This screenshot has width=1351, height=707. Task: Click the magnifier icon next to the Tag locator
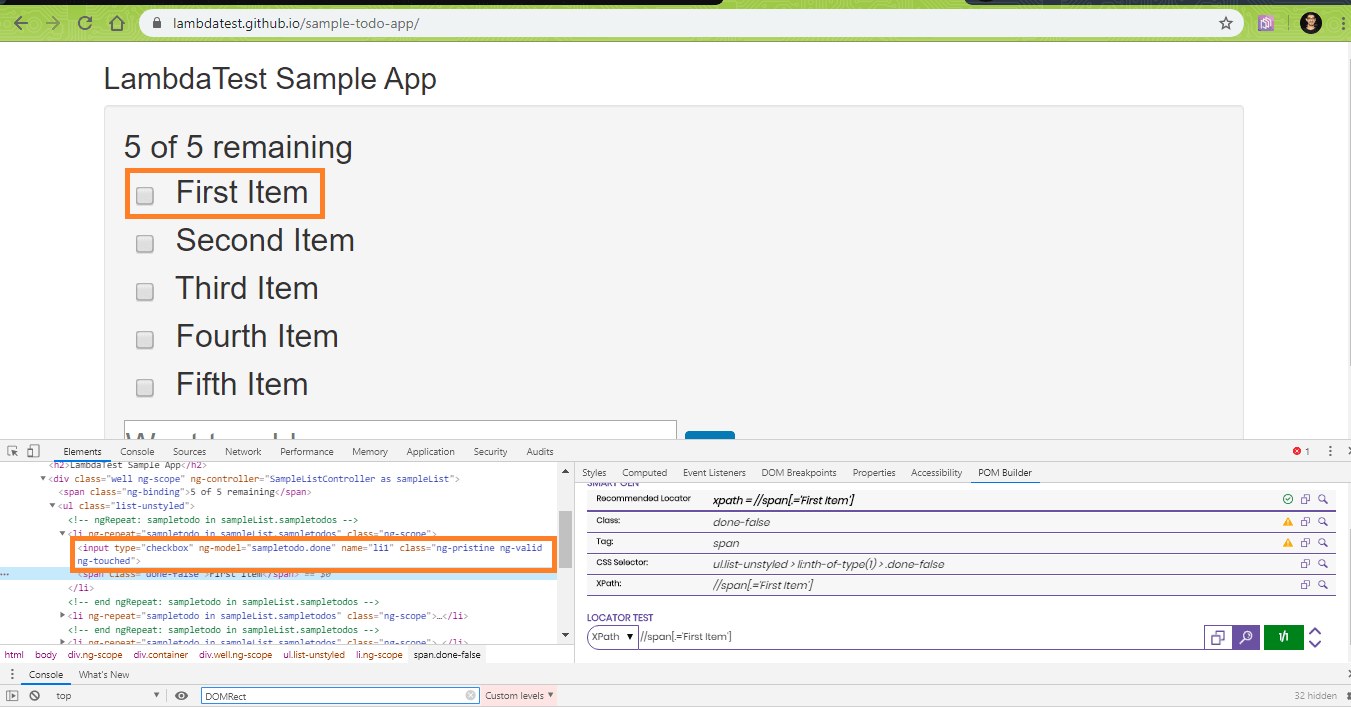point(1322,543)
